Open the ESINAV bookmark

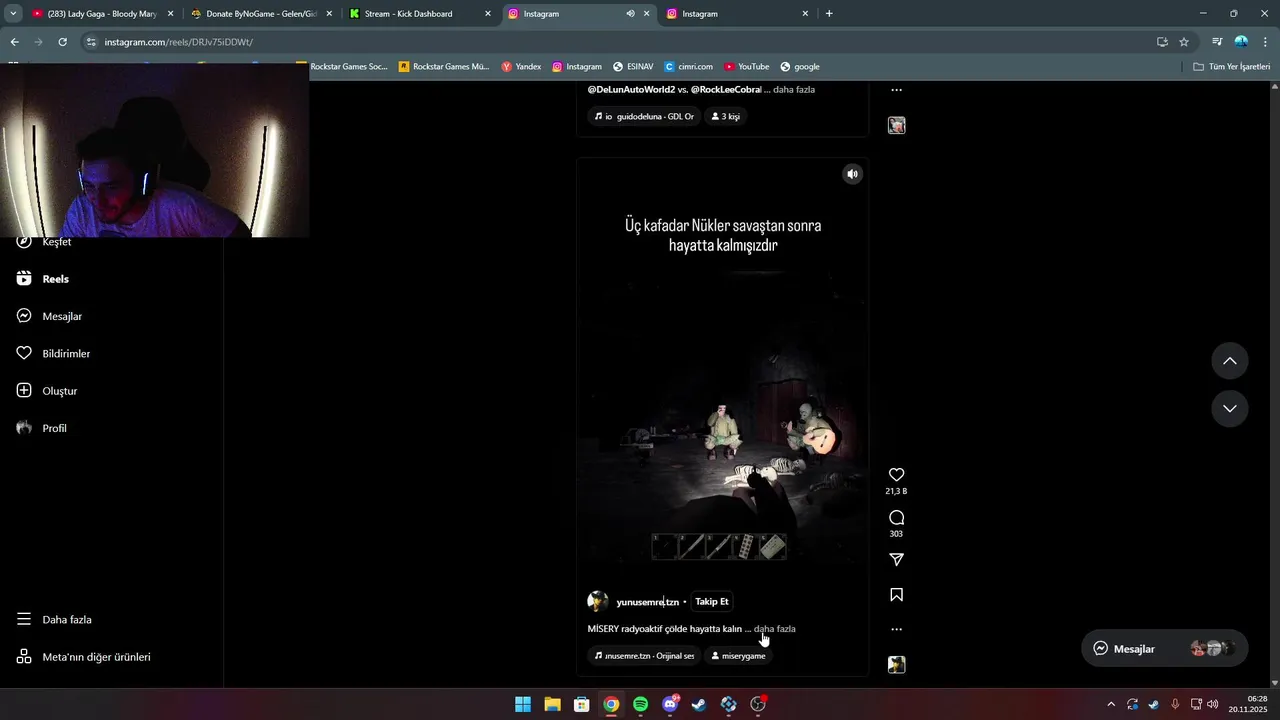(x=633, y=67)
